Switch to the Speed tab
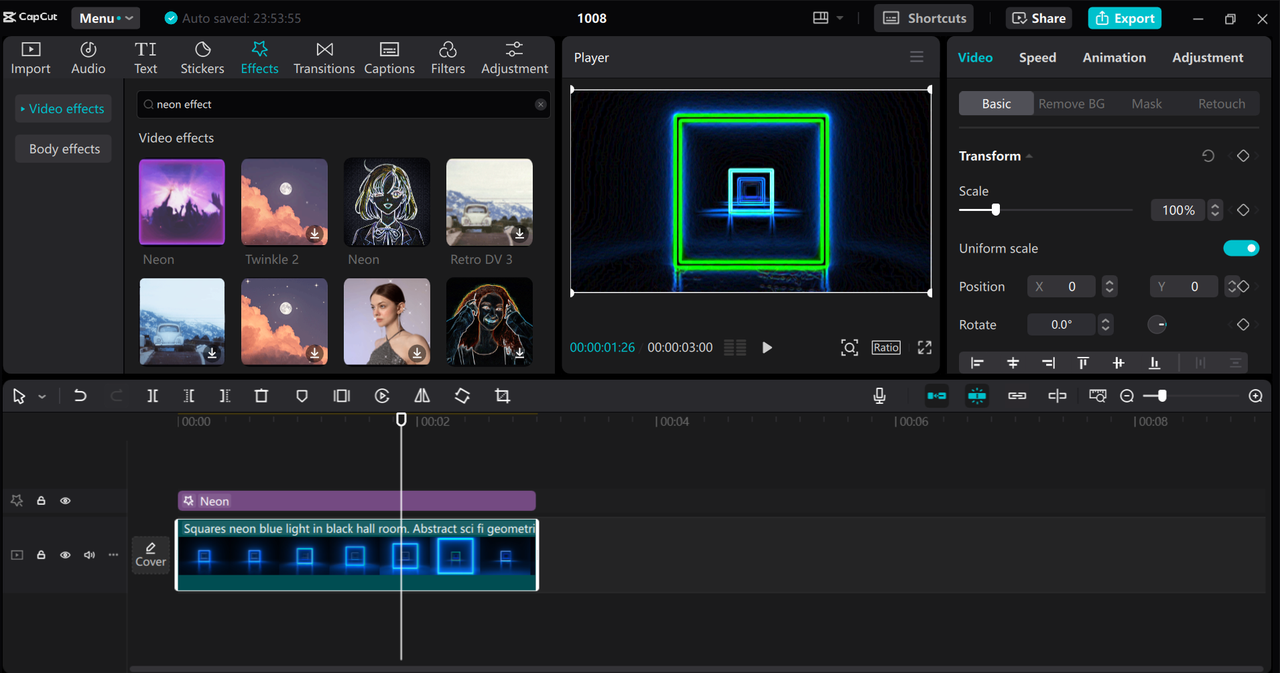 click(1037, 57)
